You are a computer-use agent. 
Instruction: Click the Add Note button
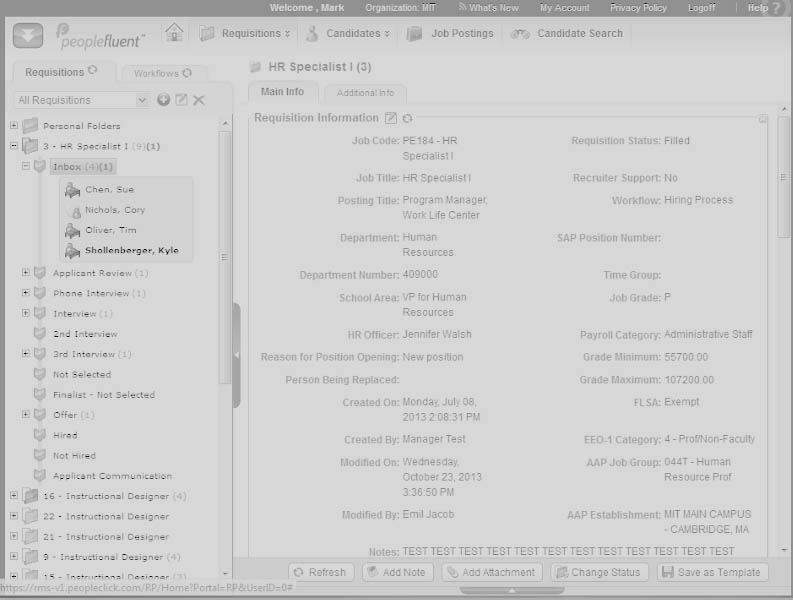[396, 573]
